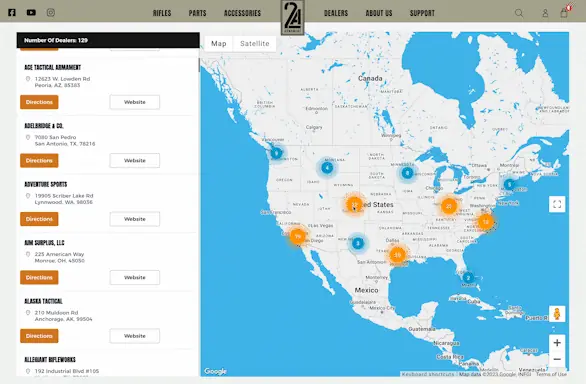Click the Houston area orange cluster marker
The width and height of the screenshot is (586, 384).
click(x=397, y=255)
